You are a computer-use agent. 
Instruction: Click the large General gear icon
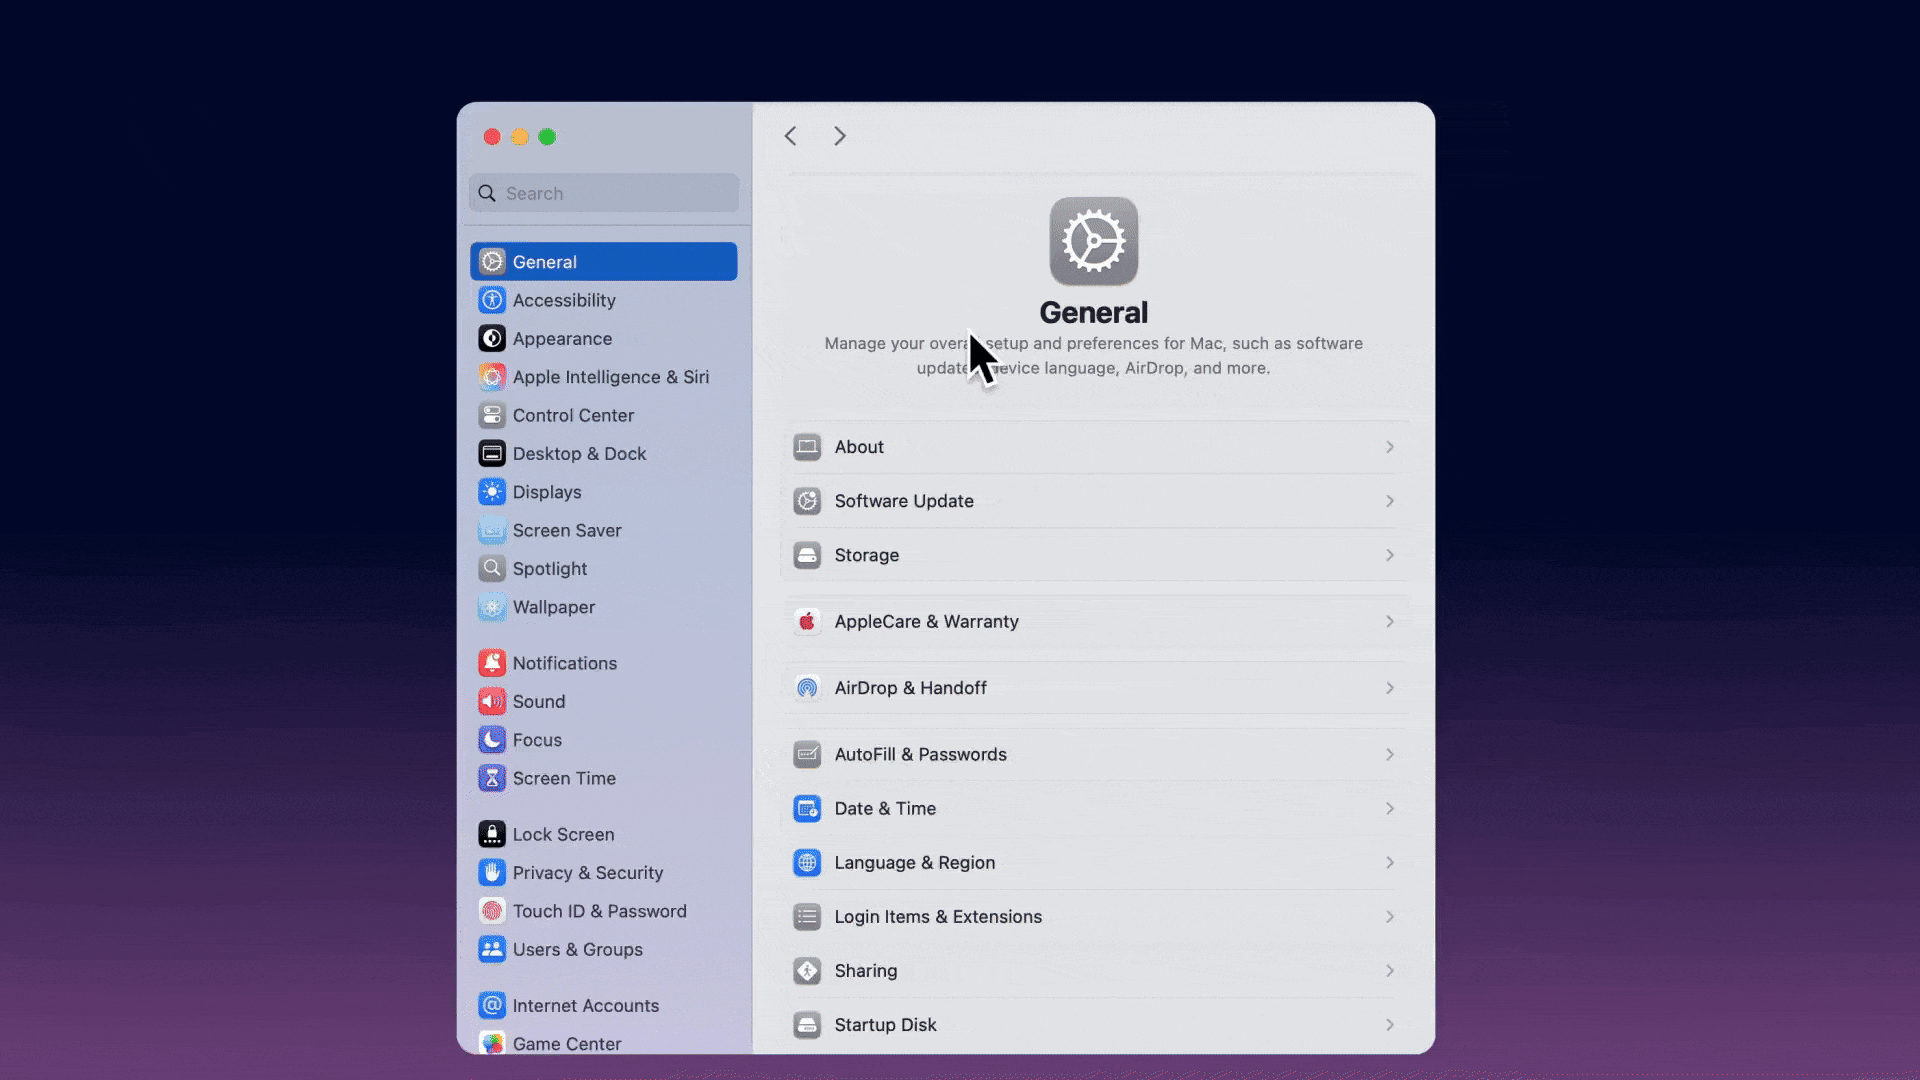coord(1094,241)
